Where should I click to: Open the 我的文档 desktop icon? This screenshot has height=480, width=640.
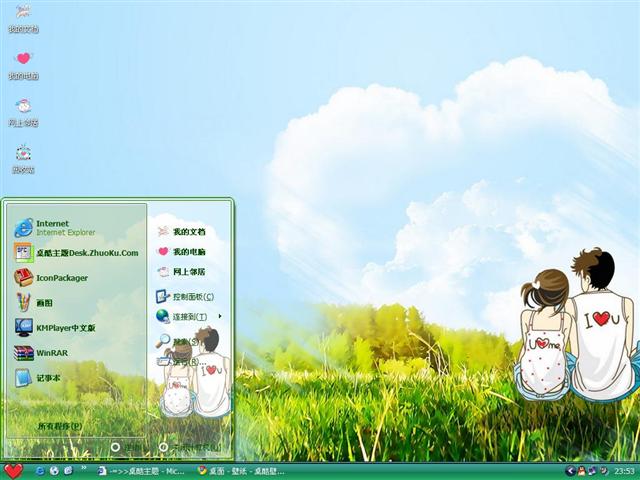click(23, 18)
